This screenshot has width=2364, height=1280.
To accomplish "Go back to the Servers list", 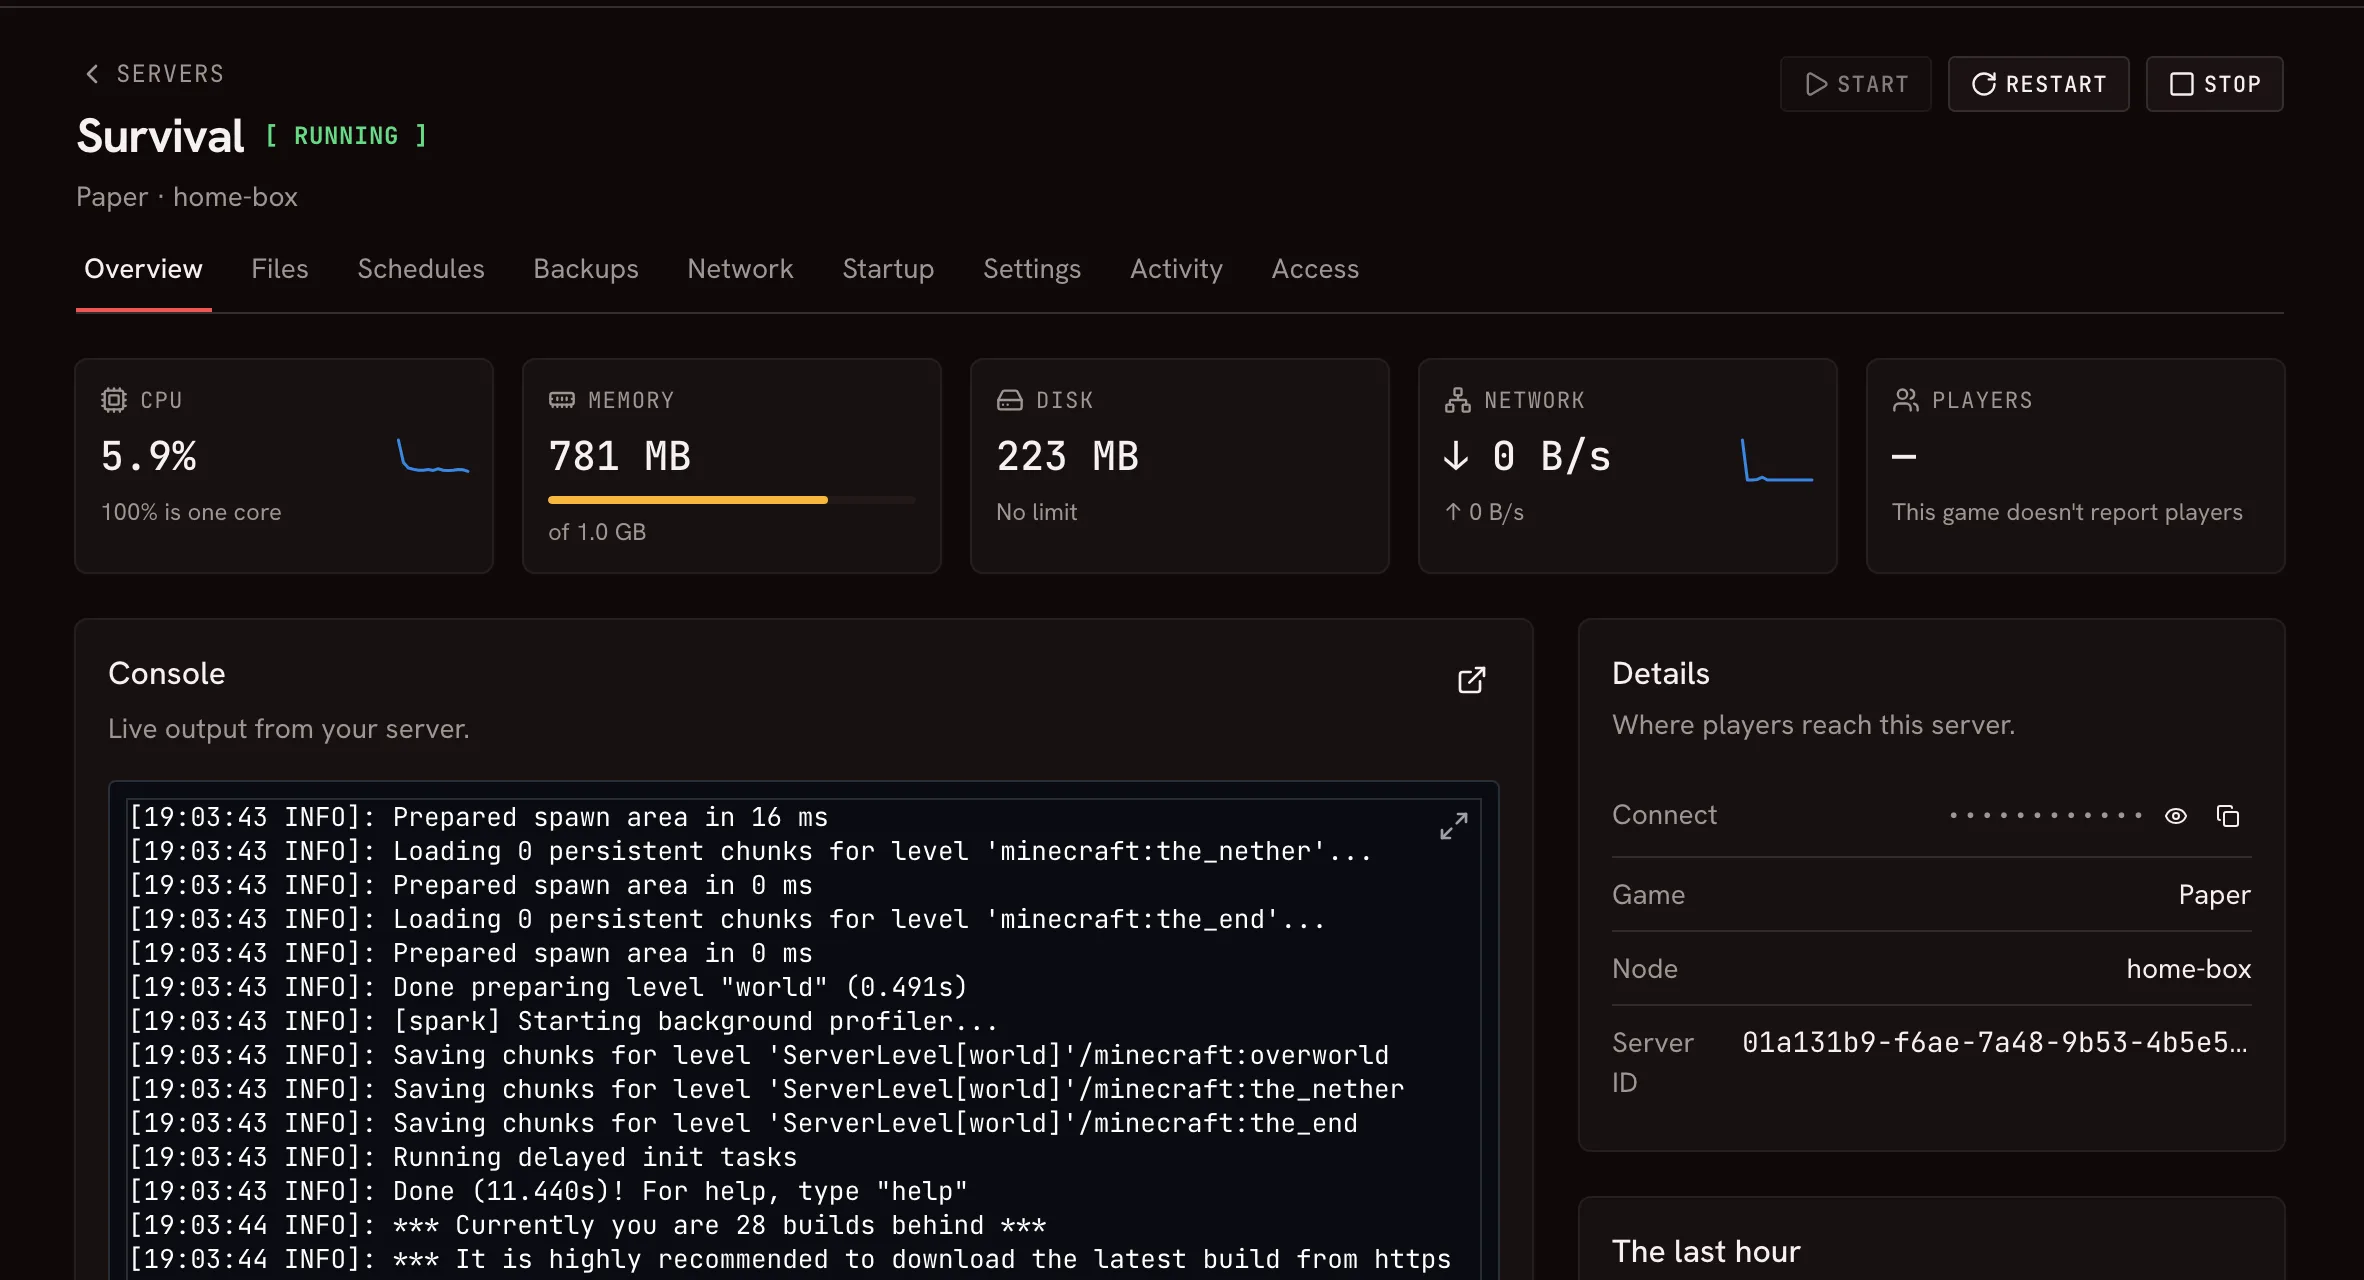I will (154, 74).
